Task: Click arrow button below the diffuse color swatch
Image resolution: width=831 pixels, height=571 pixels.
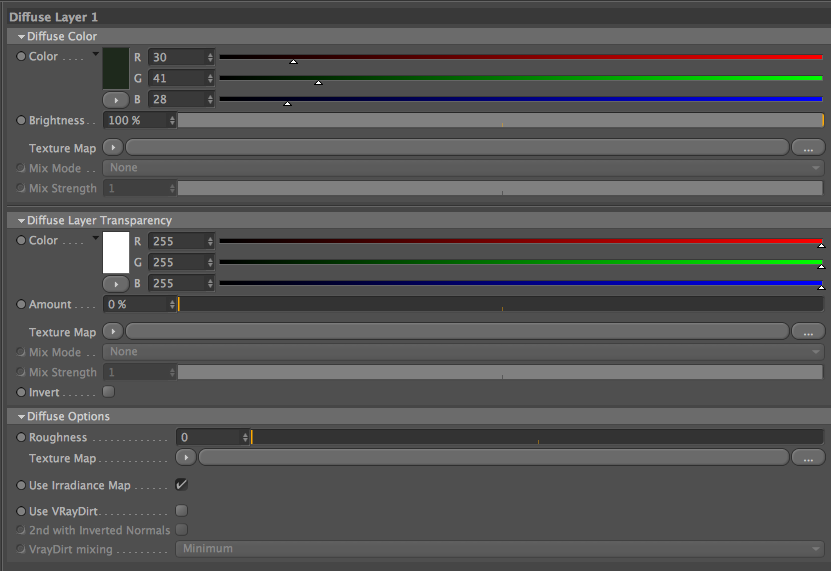Action: tap(116, 100)
